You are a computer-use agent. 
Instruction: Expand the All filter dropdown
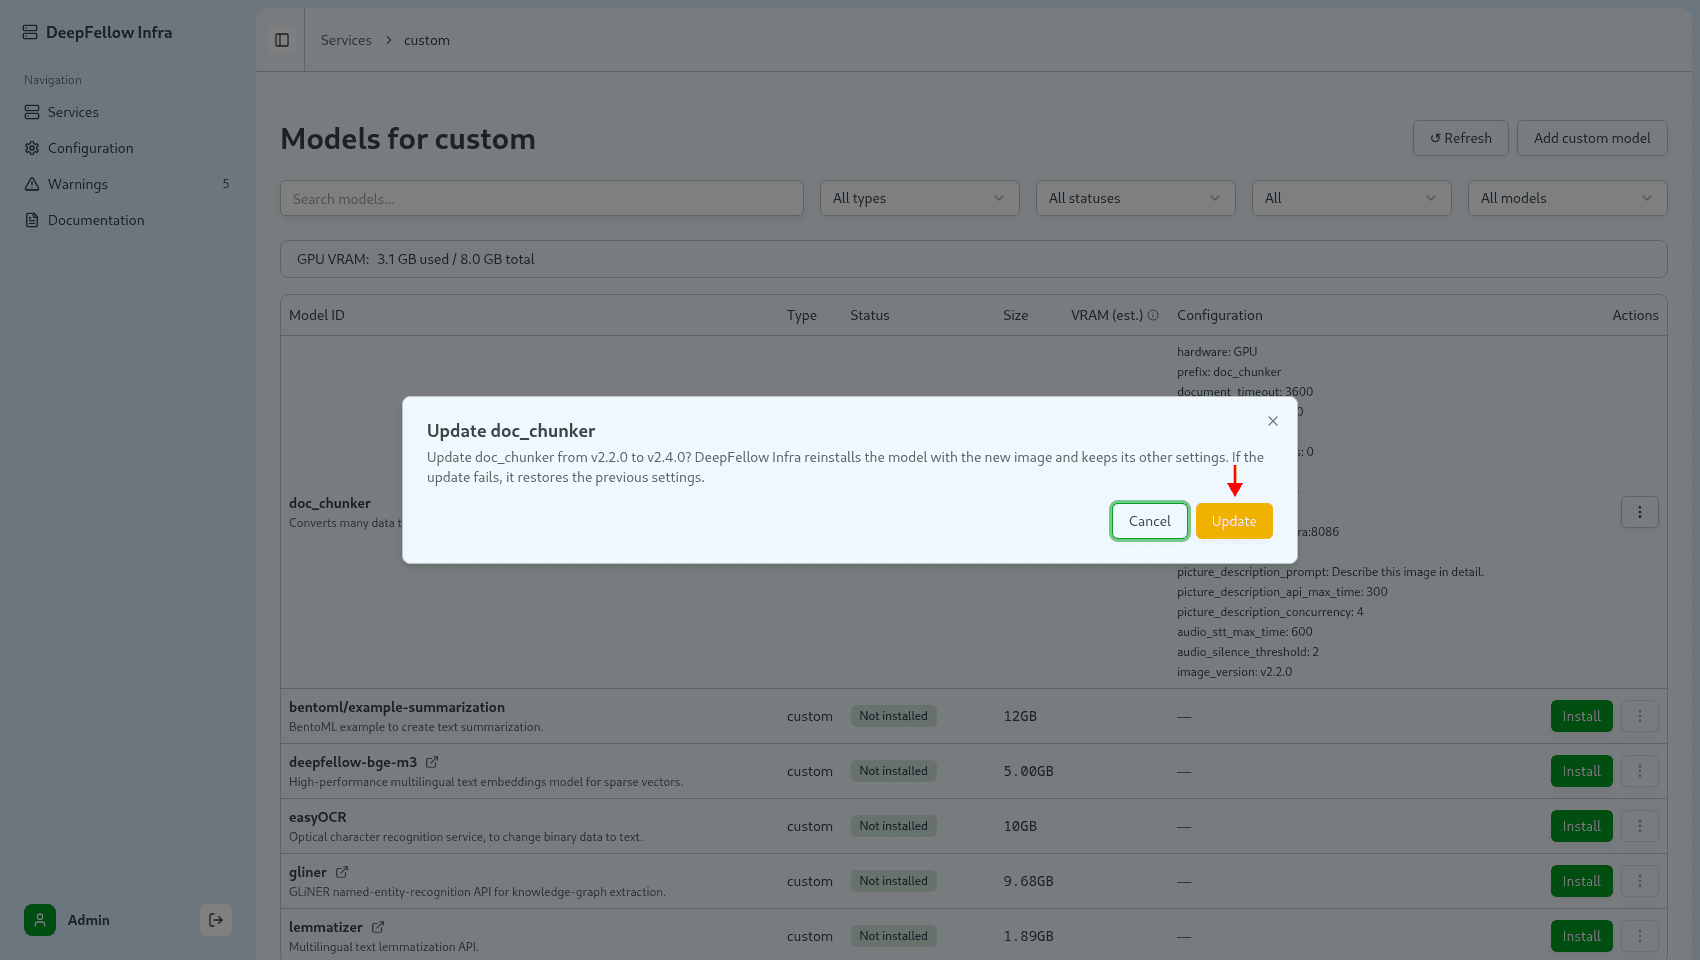pos(1352,198)
